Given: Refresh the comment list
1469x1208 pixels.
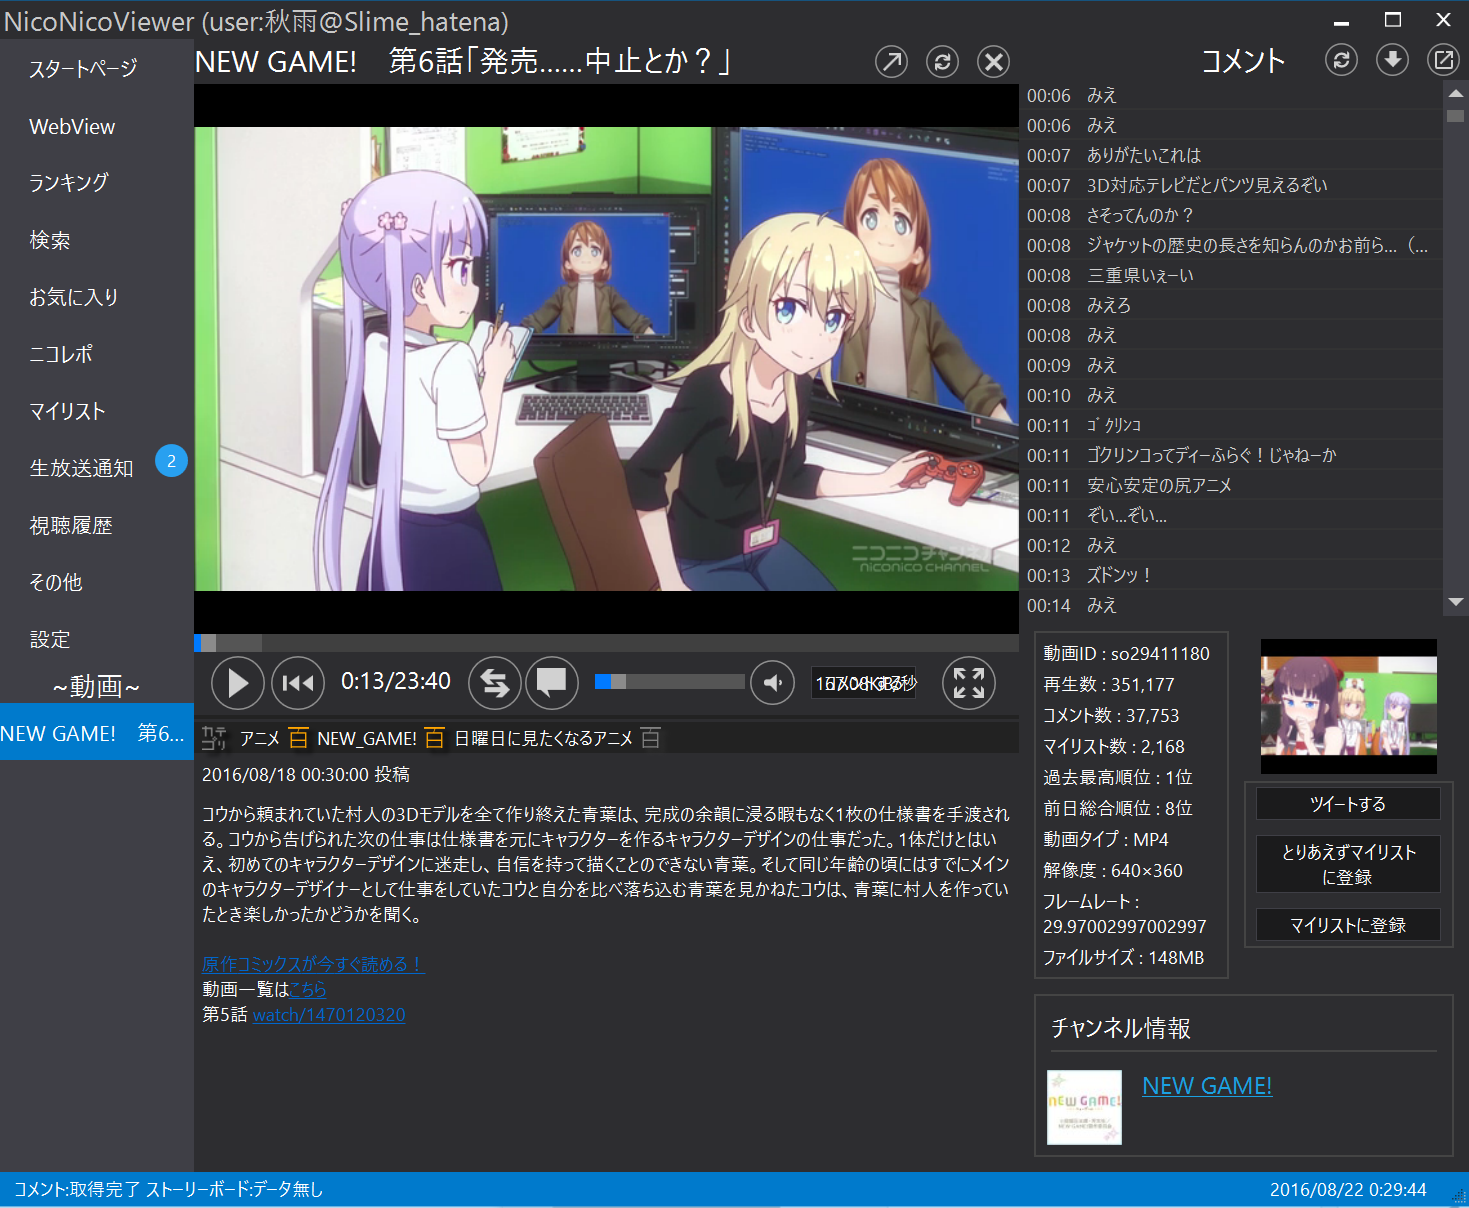Looking at the screenshot, I should click(1341, 60).
